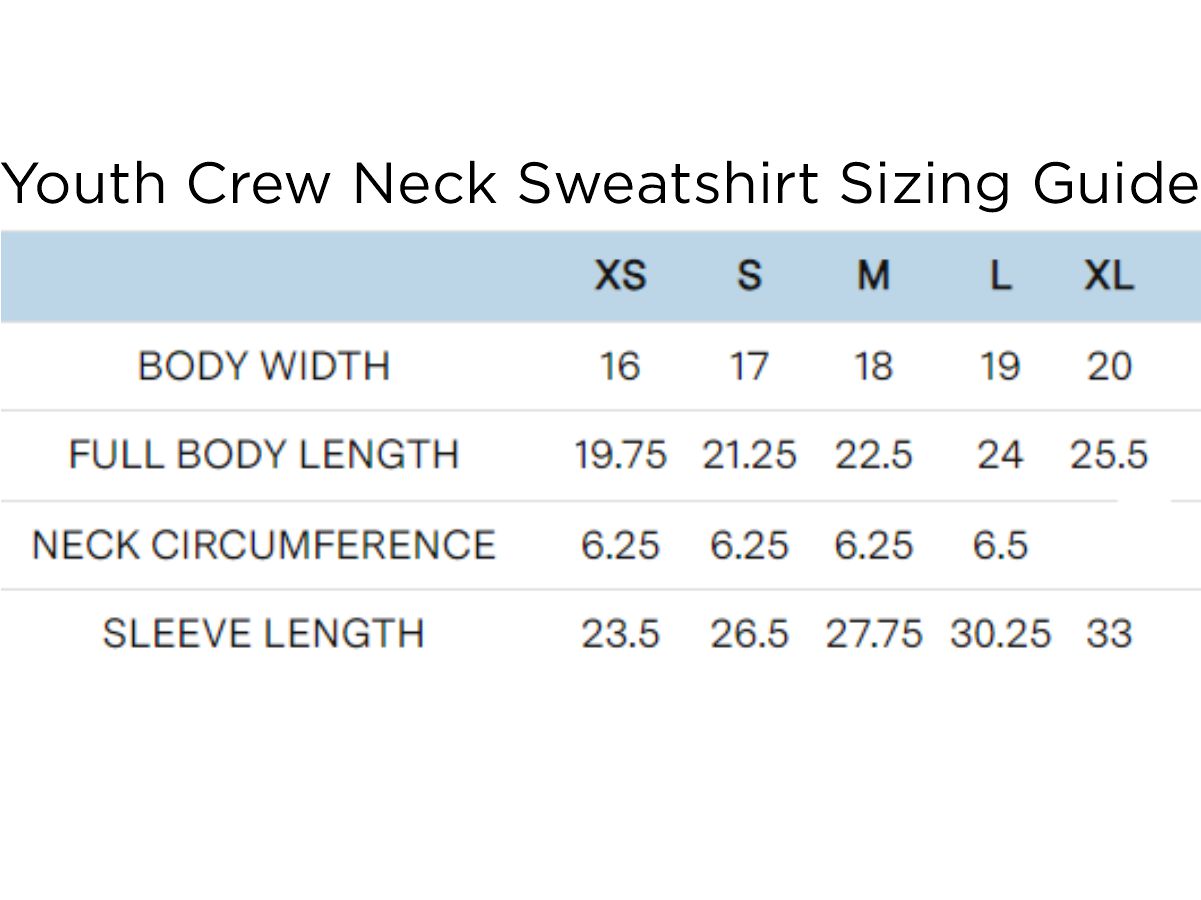This screenshot has height=900, width=1201.
Task: Click body width value 20 for XL
Action: click(x=1109, y=366)
